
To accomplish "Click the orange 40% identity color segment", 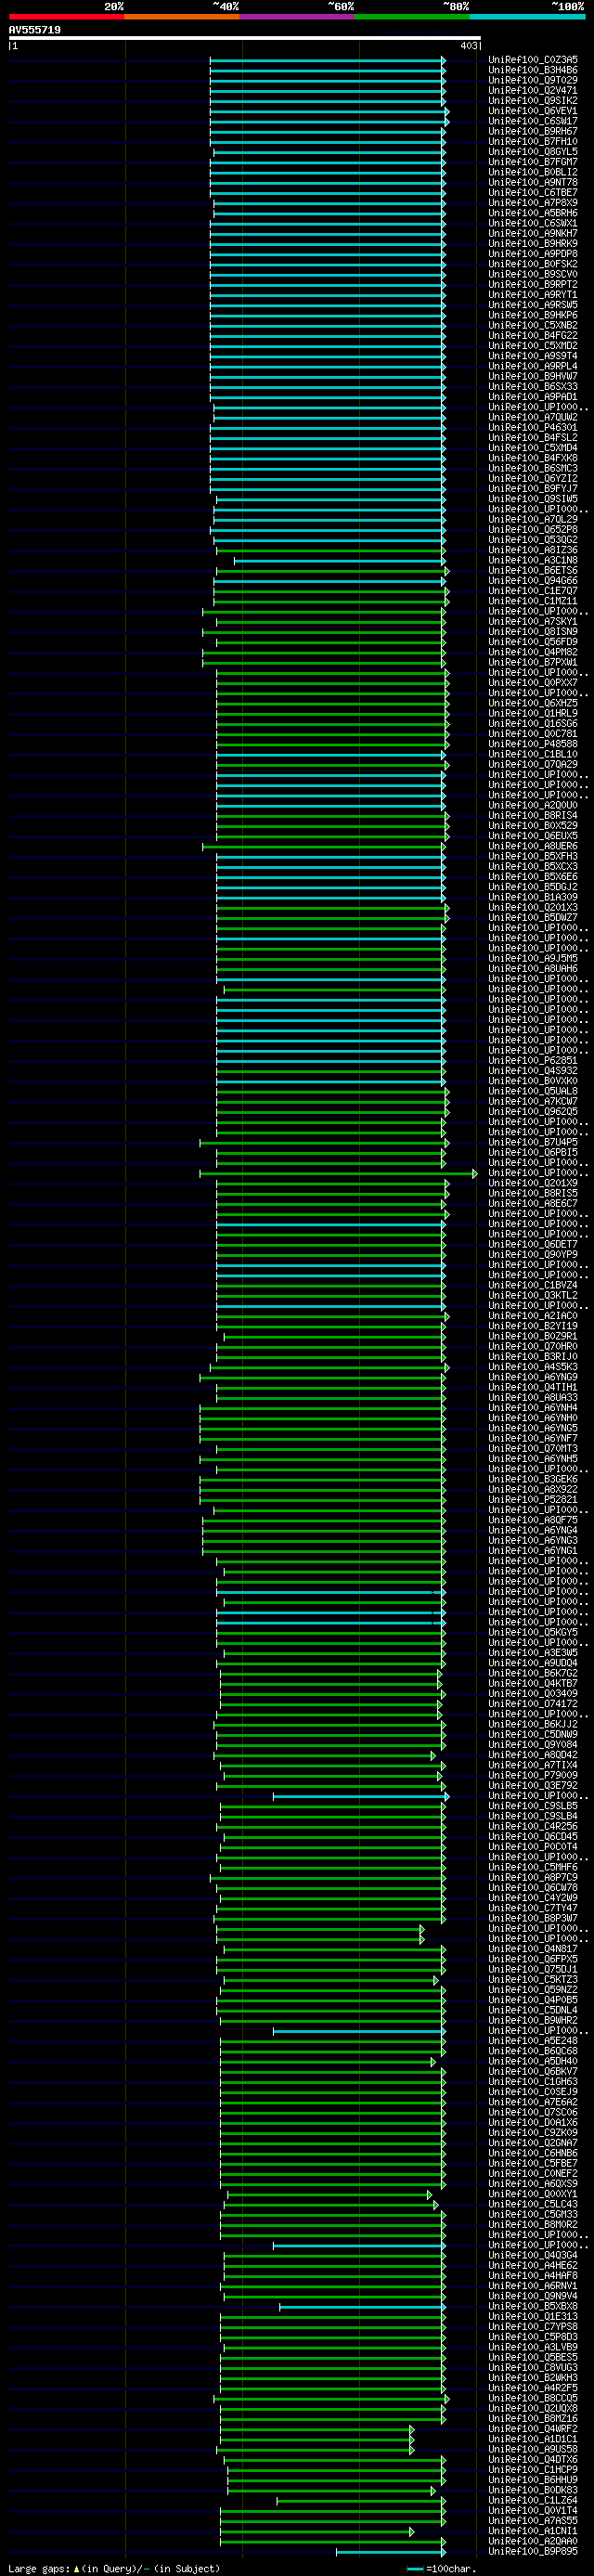I will pos(182,16).
